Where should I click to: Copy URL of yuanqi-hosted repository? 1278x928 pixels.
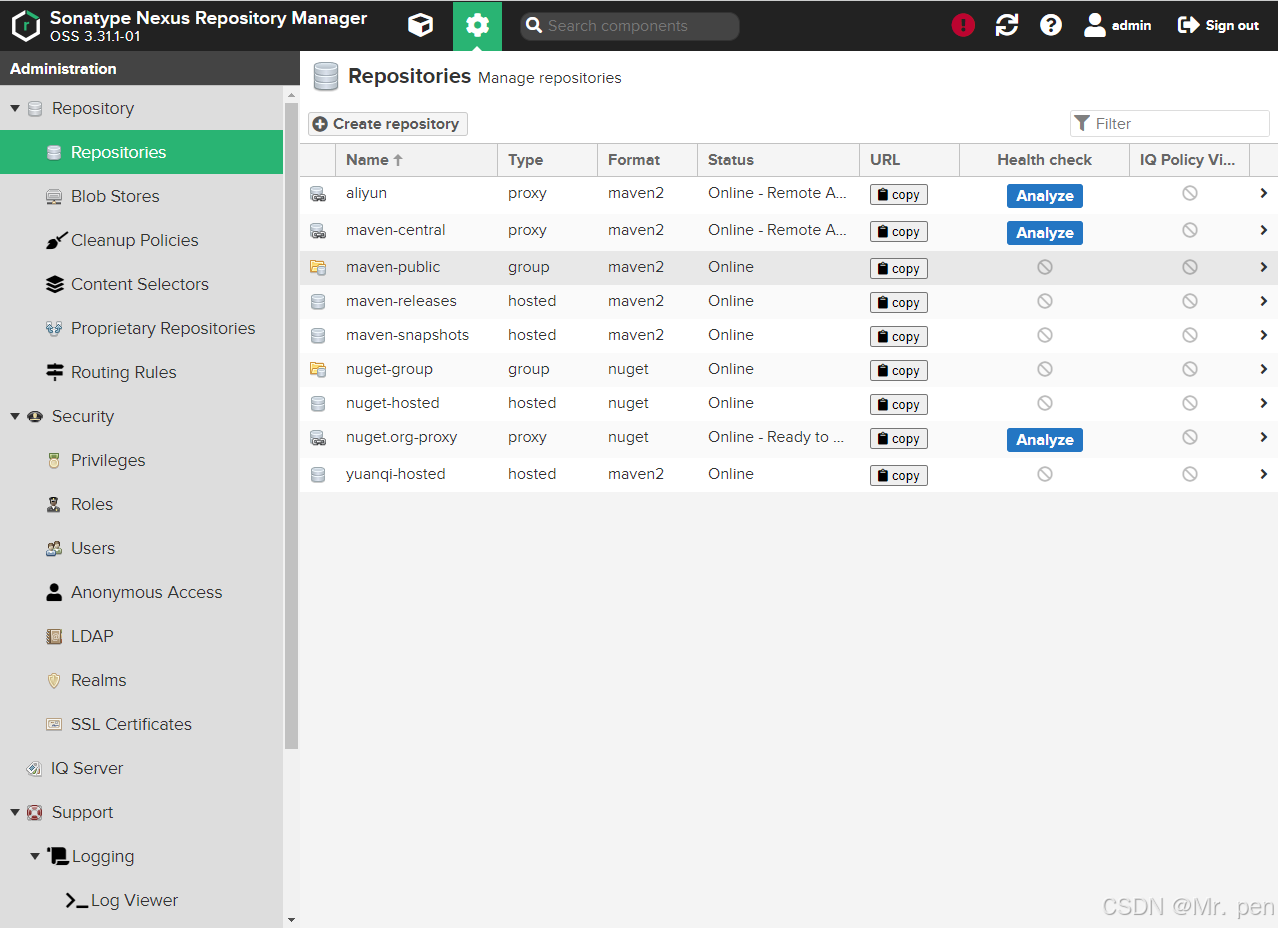(x=899, y=476)
